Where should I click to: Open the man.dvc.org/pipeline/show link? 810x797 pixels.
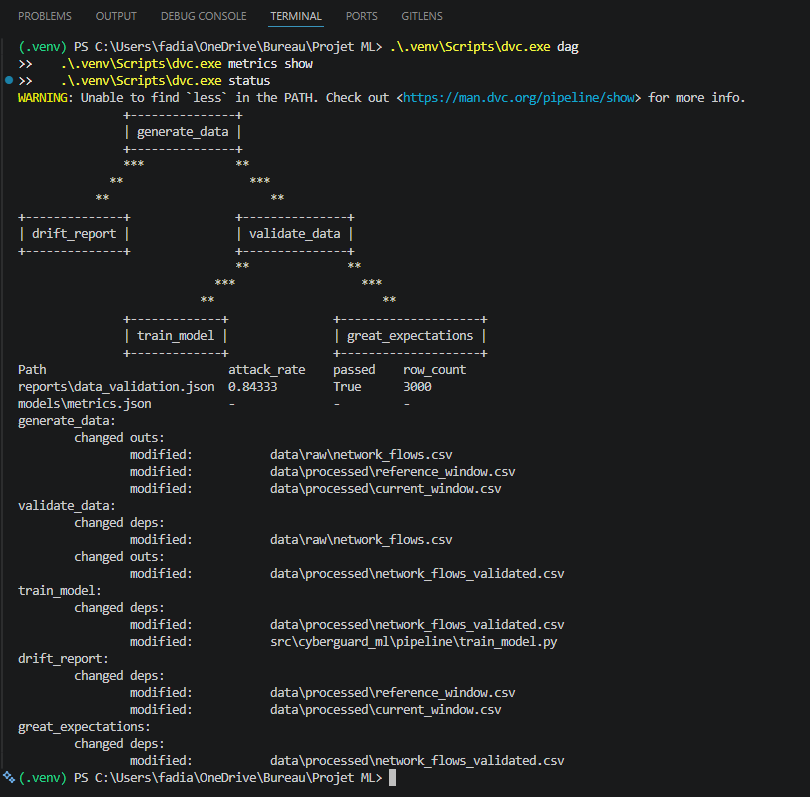coord(519,98)
